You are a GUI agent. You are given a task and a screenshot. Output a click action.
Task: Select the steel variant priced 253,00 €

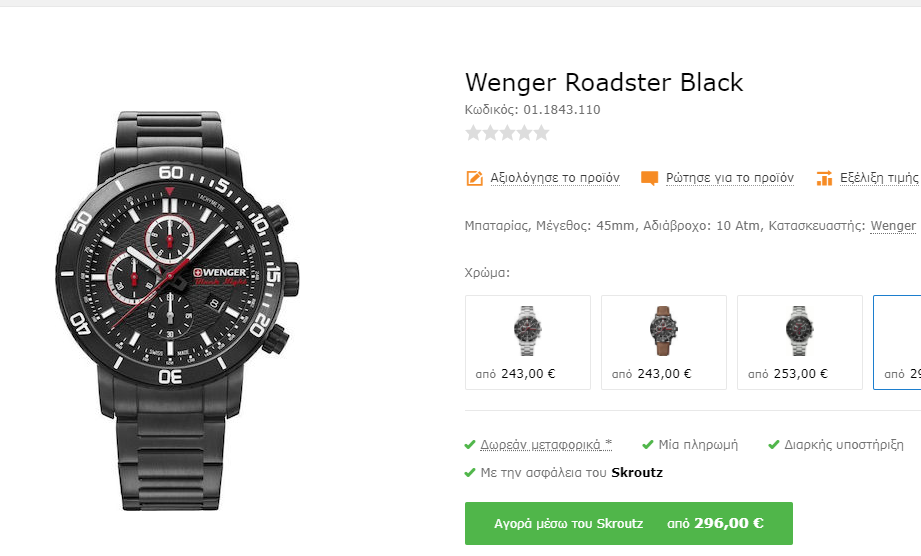[799, 342]
